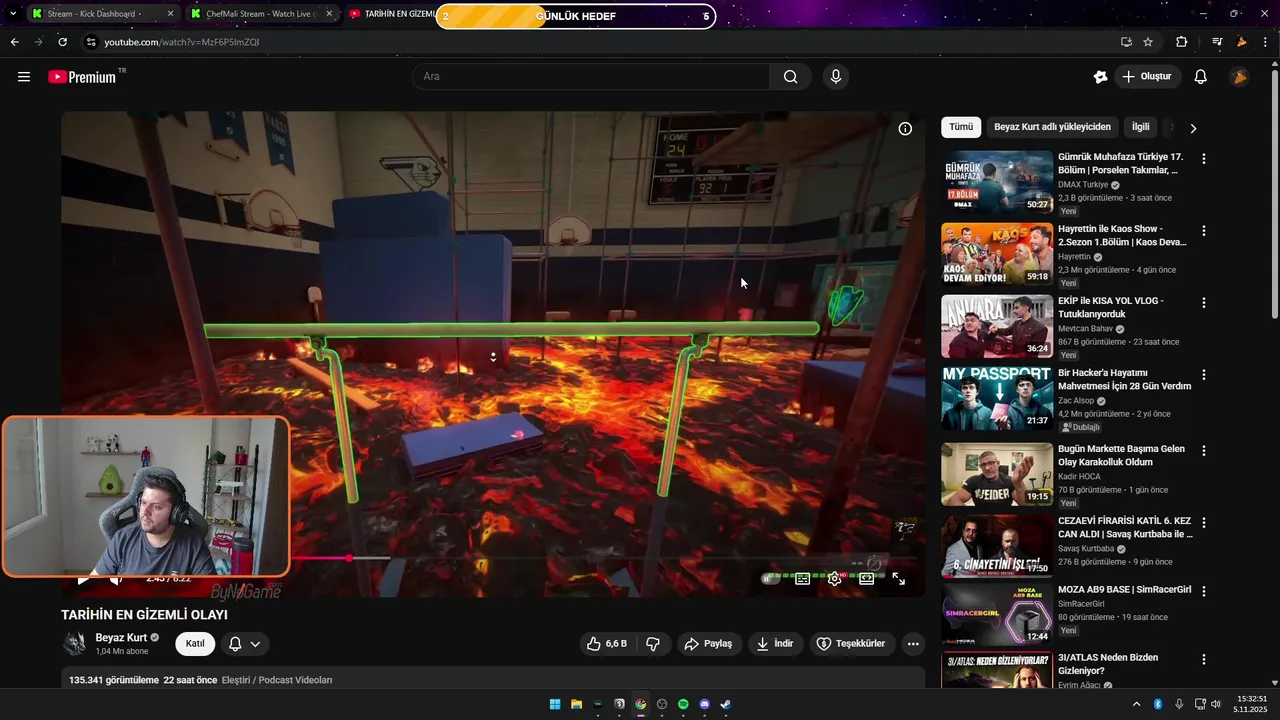This screenshot has width=1280, height=720.
Task: Dislike the video
Action: pos(653,644)
